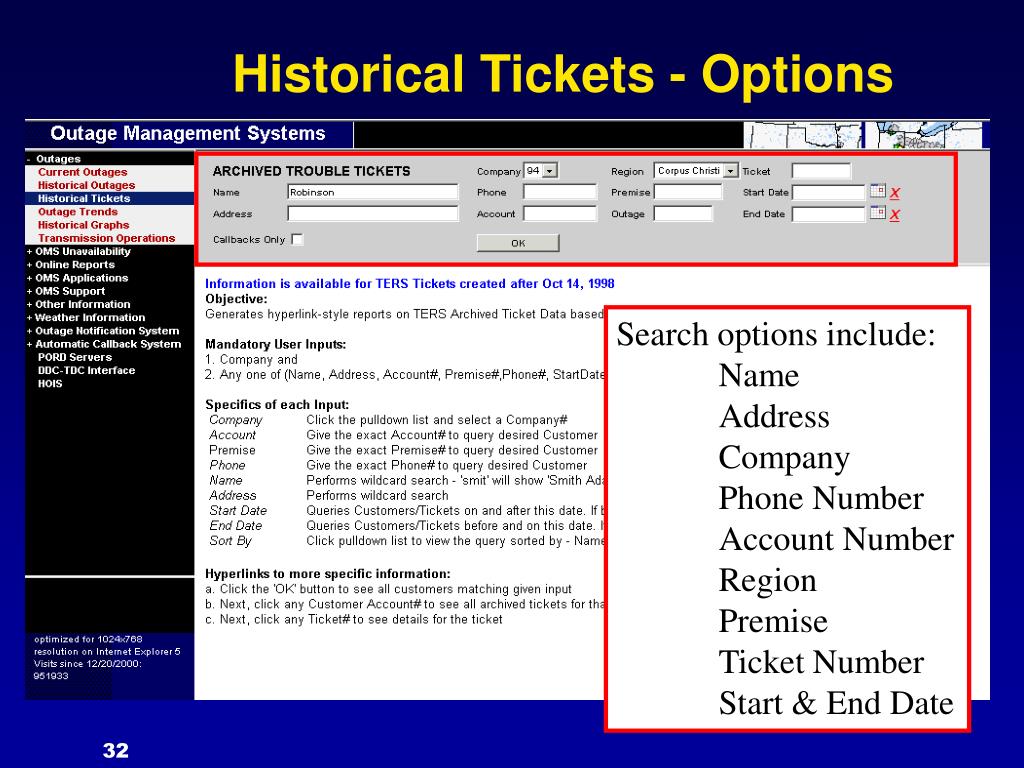Open the End Date calendar picker icon
The width and height of the screenshot is (1024, 768).
(878, 213)
